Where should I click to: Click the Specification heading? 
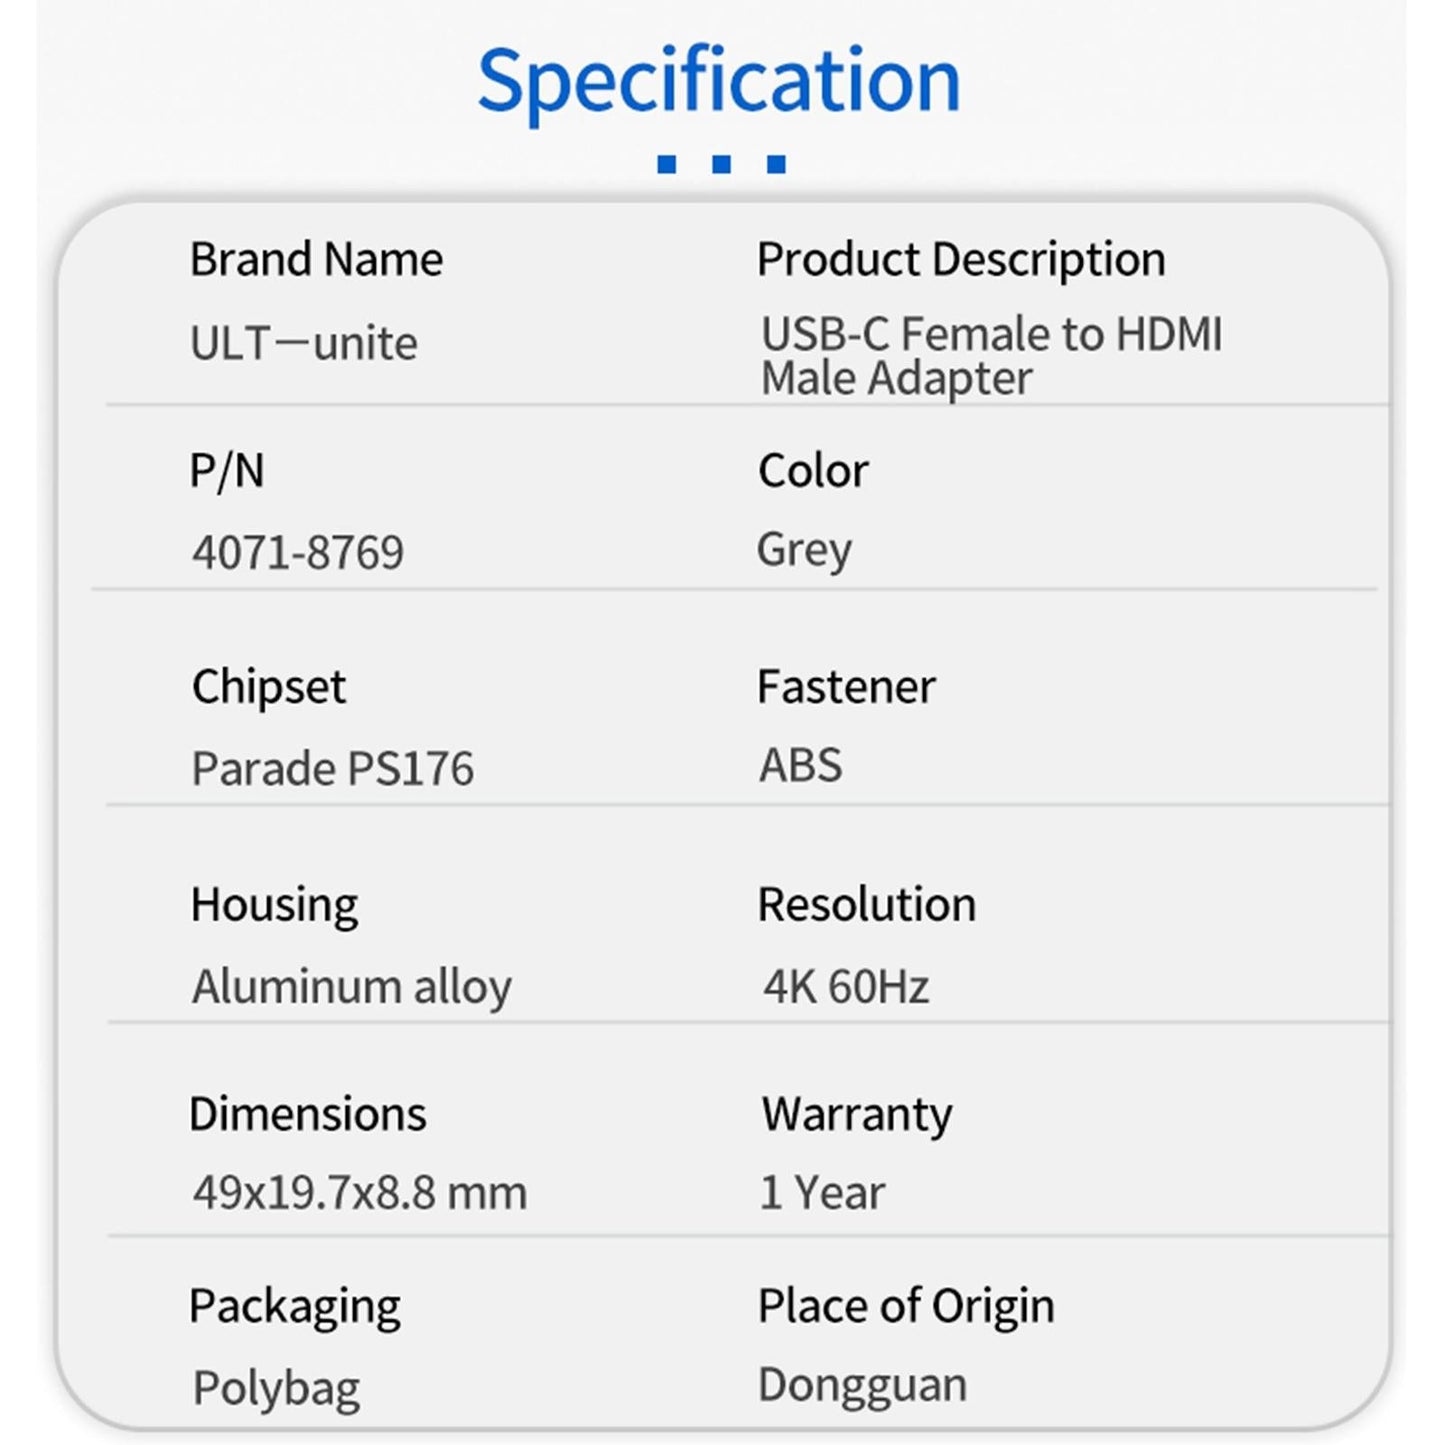pyautogui.click(x=719, y=81)
